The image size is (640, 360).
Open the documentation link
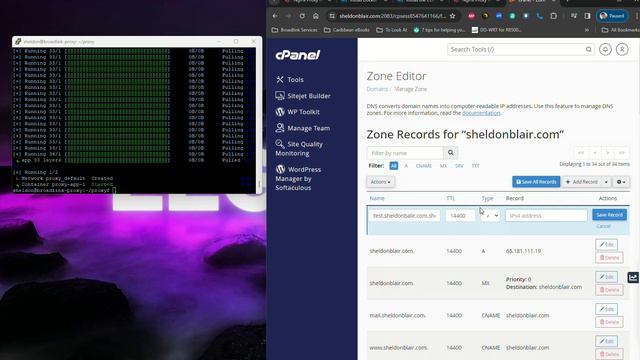click(481, 113)
